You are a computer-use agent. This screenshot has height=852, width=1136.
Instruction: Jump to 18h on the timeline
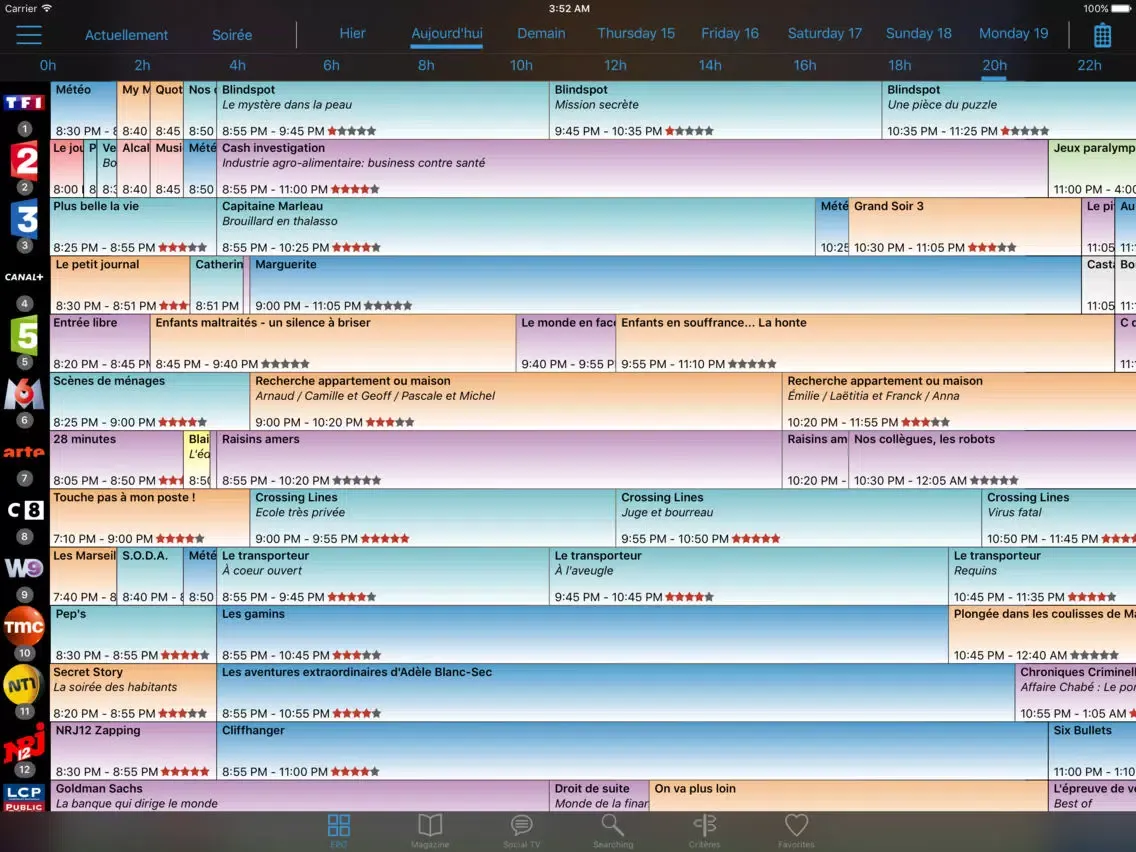[x=899, y=65]
